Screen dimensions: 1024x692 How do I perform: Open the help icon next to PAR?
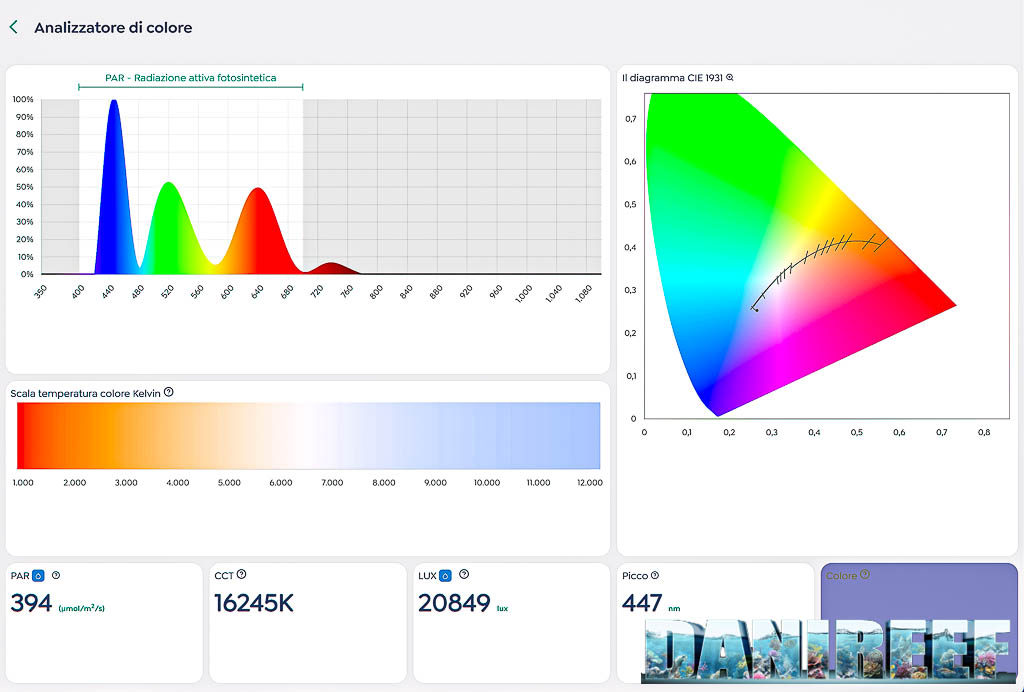coord(56,575)
